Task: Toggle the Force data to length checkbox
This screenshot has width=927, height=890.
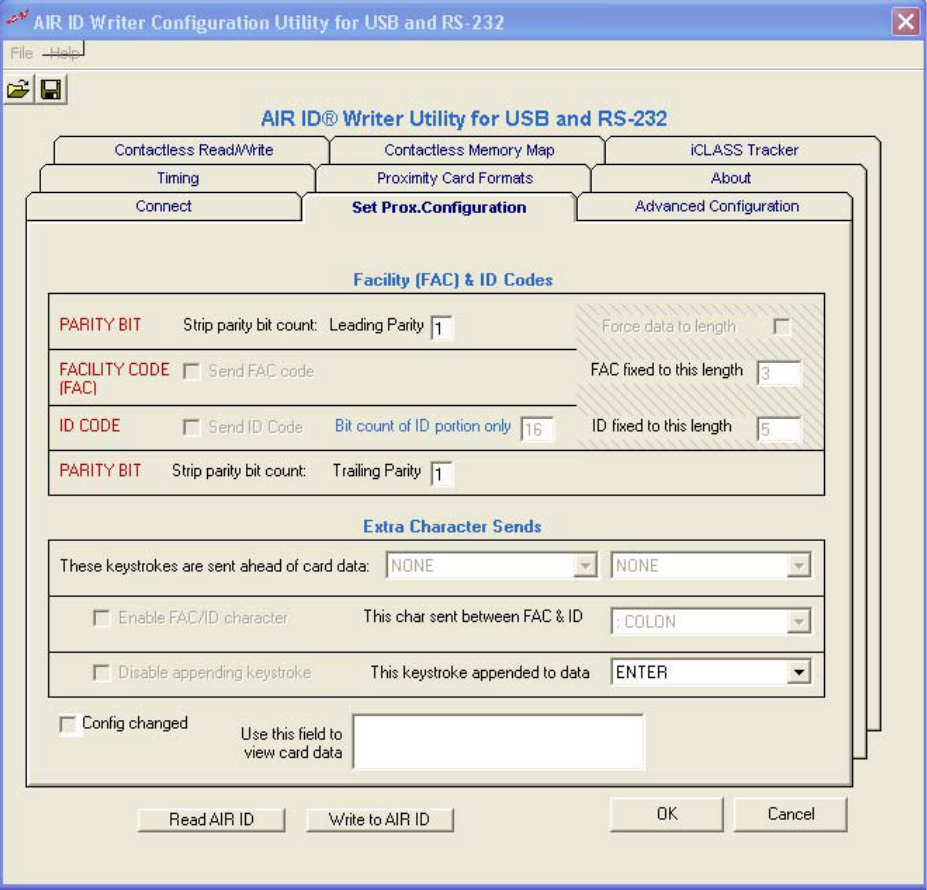Action: pos(781,326)
